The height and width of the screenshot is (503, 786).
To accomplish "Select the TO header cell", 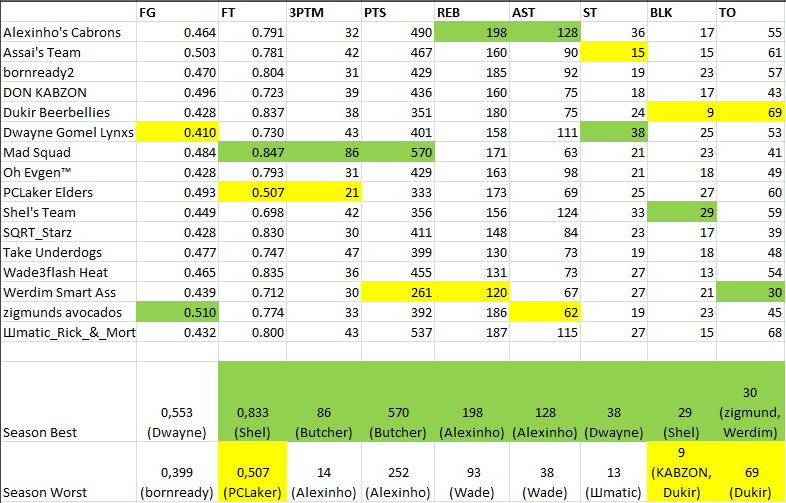I will coord(751,12).
